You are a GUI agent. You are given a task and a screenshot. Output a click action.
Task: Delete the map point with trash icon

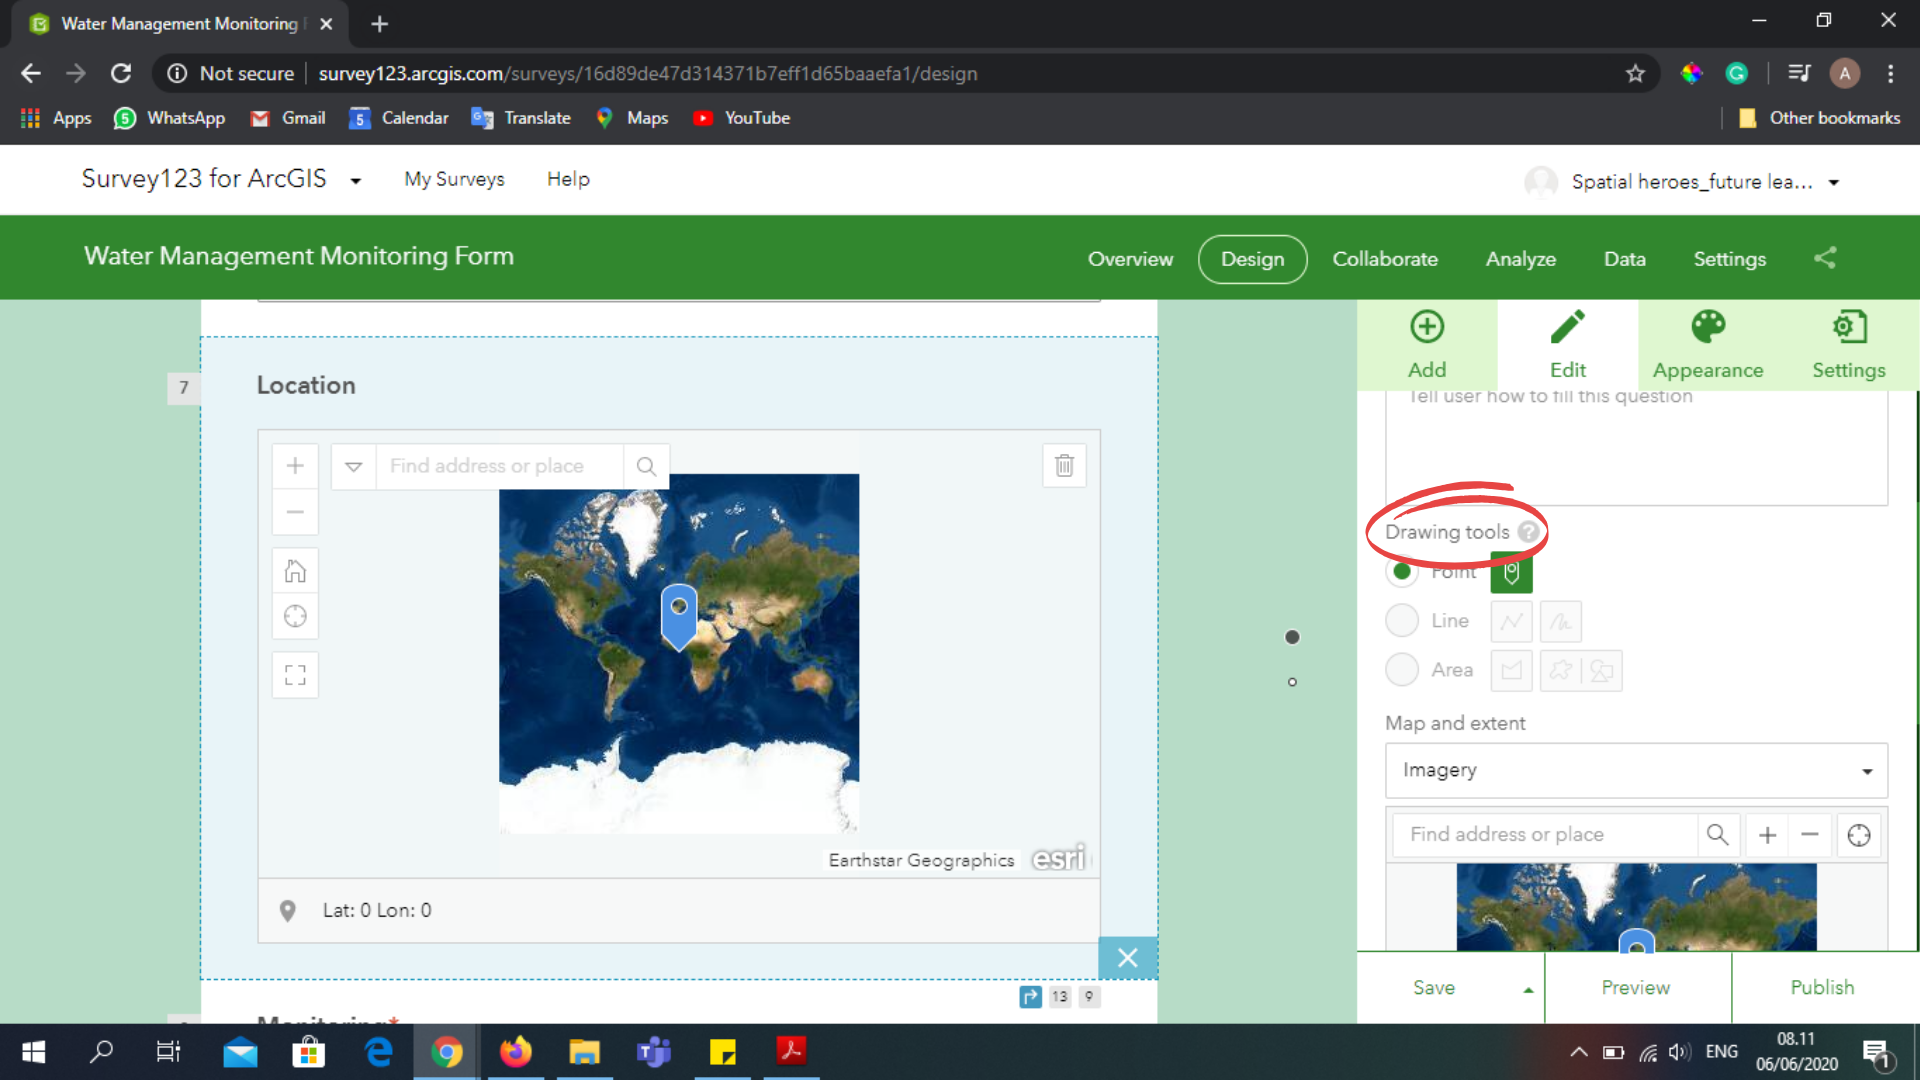[1064, 466]
